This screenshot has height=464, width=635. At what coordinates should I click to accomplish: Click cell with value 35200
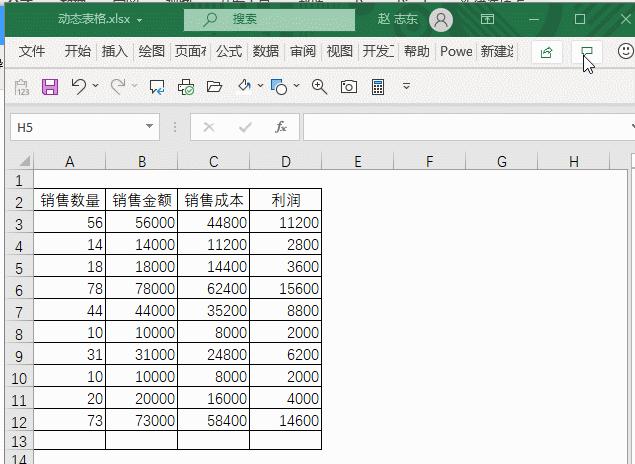click(214, 310)
